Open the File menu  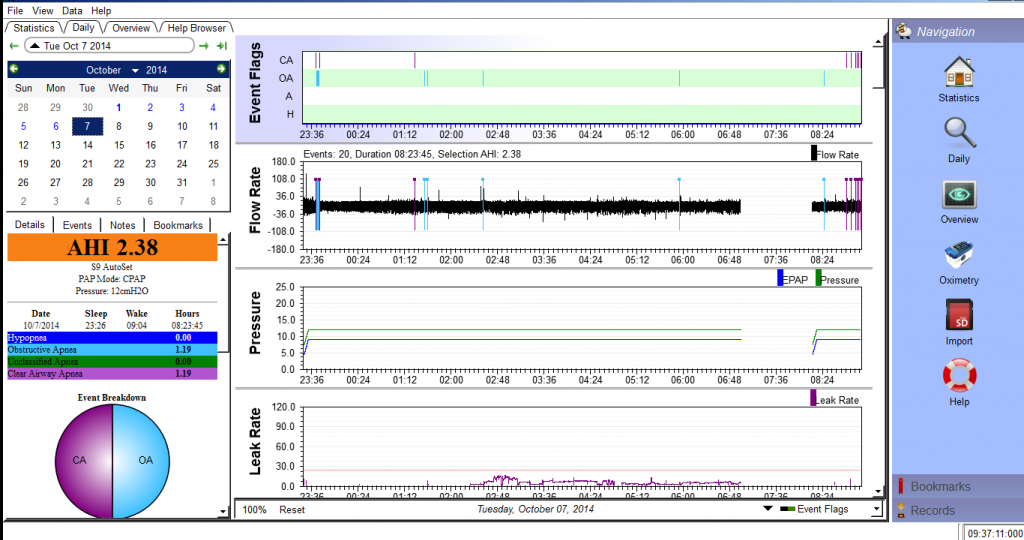point(15,10)
